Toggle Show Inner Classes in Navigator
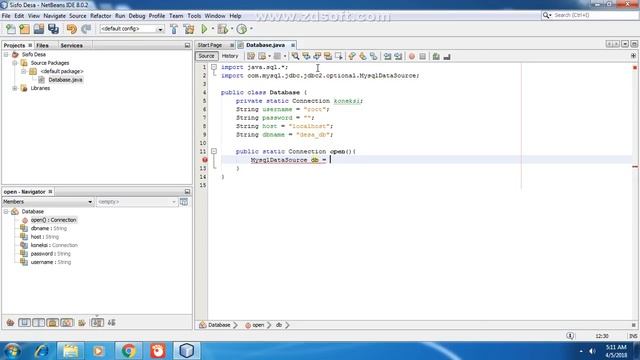This screenshot has height=360, width=640. tap(67, 323)
